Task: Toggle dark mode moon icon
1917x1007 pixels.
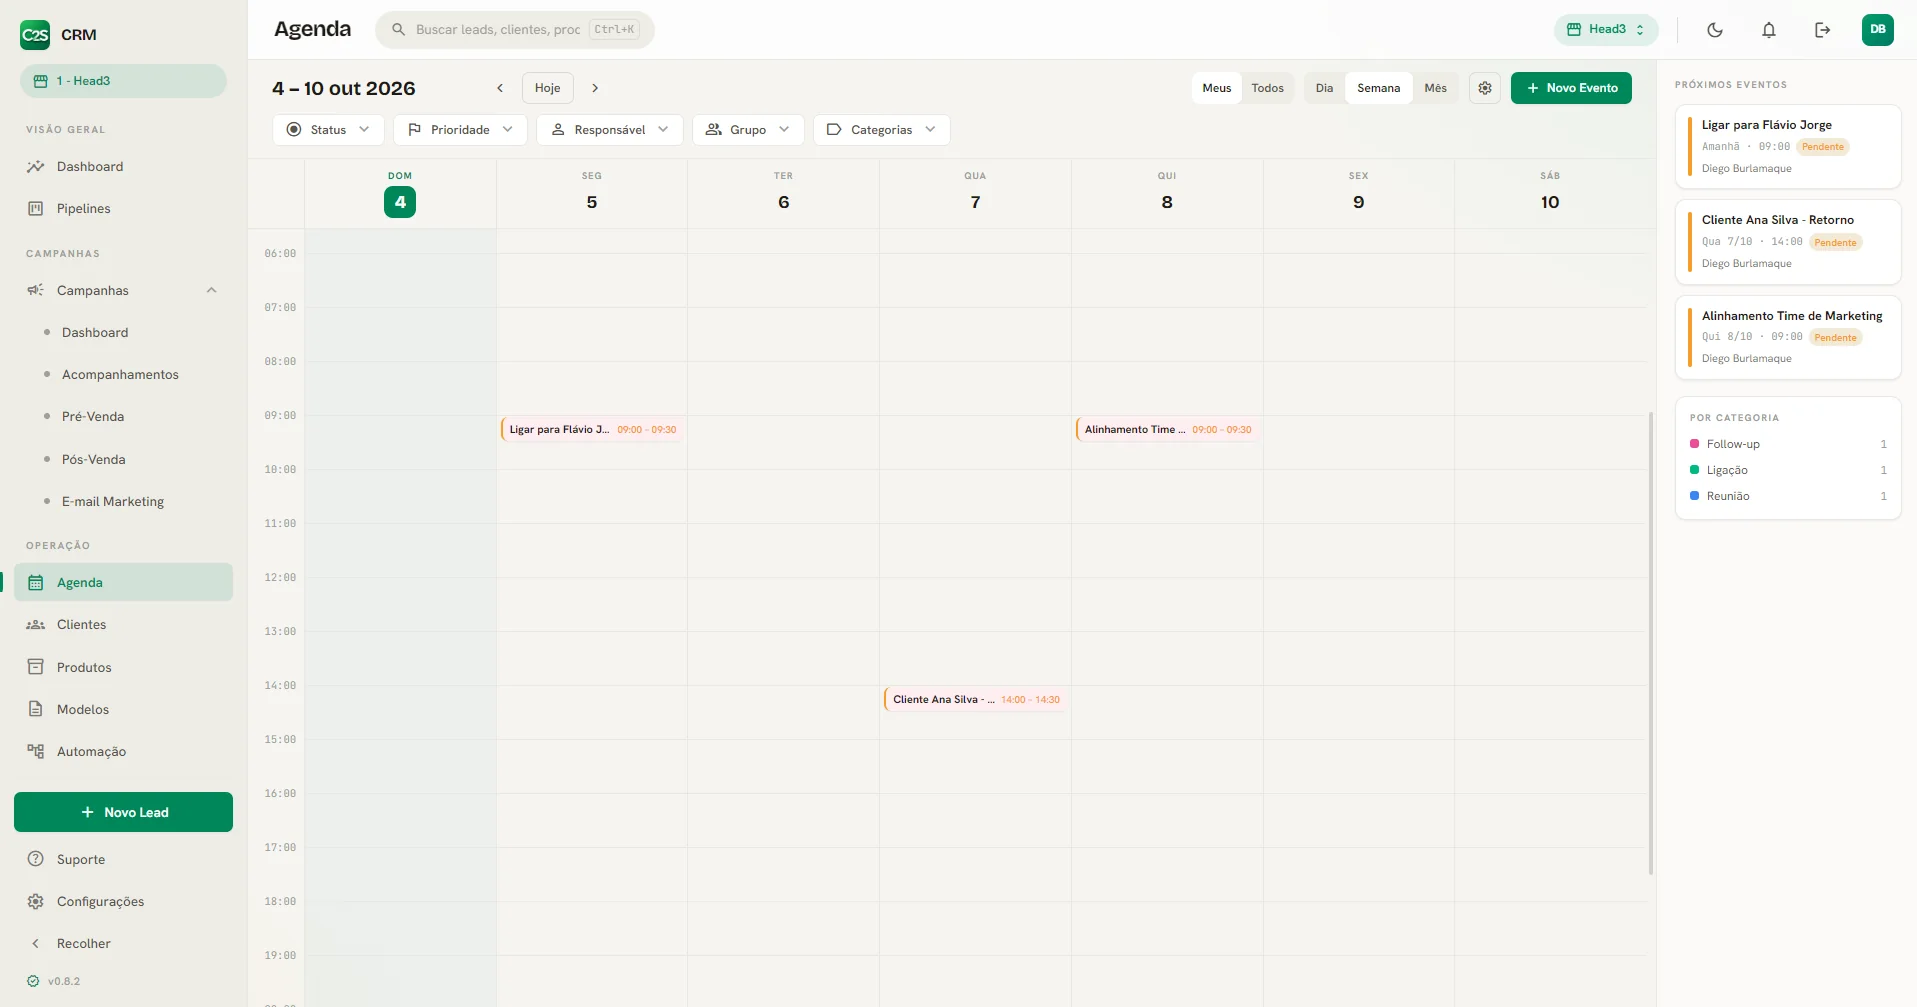Action: 1715,30
